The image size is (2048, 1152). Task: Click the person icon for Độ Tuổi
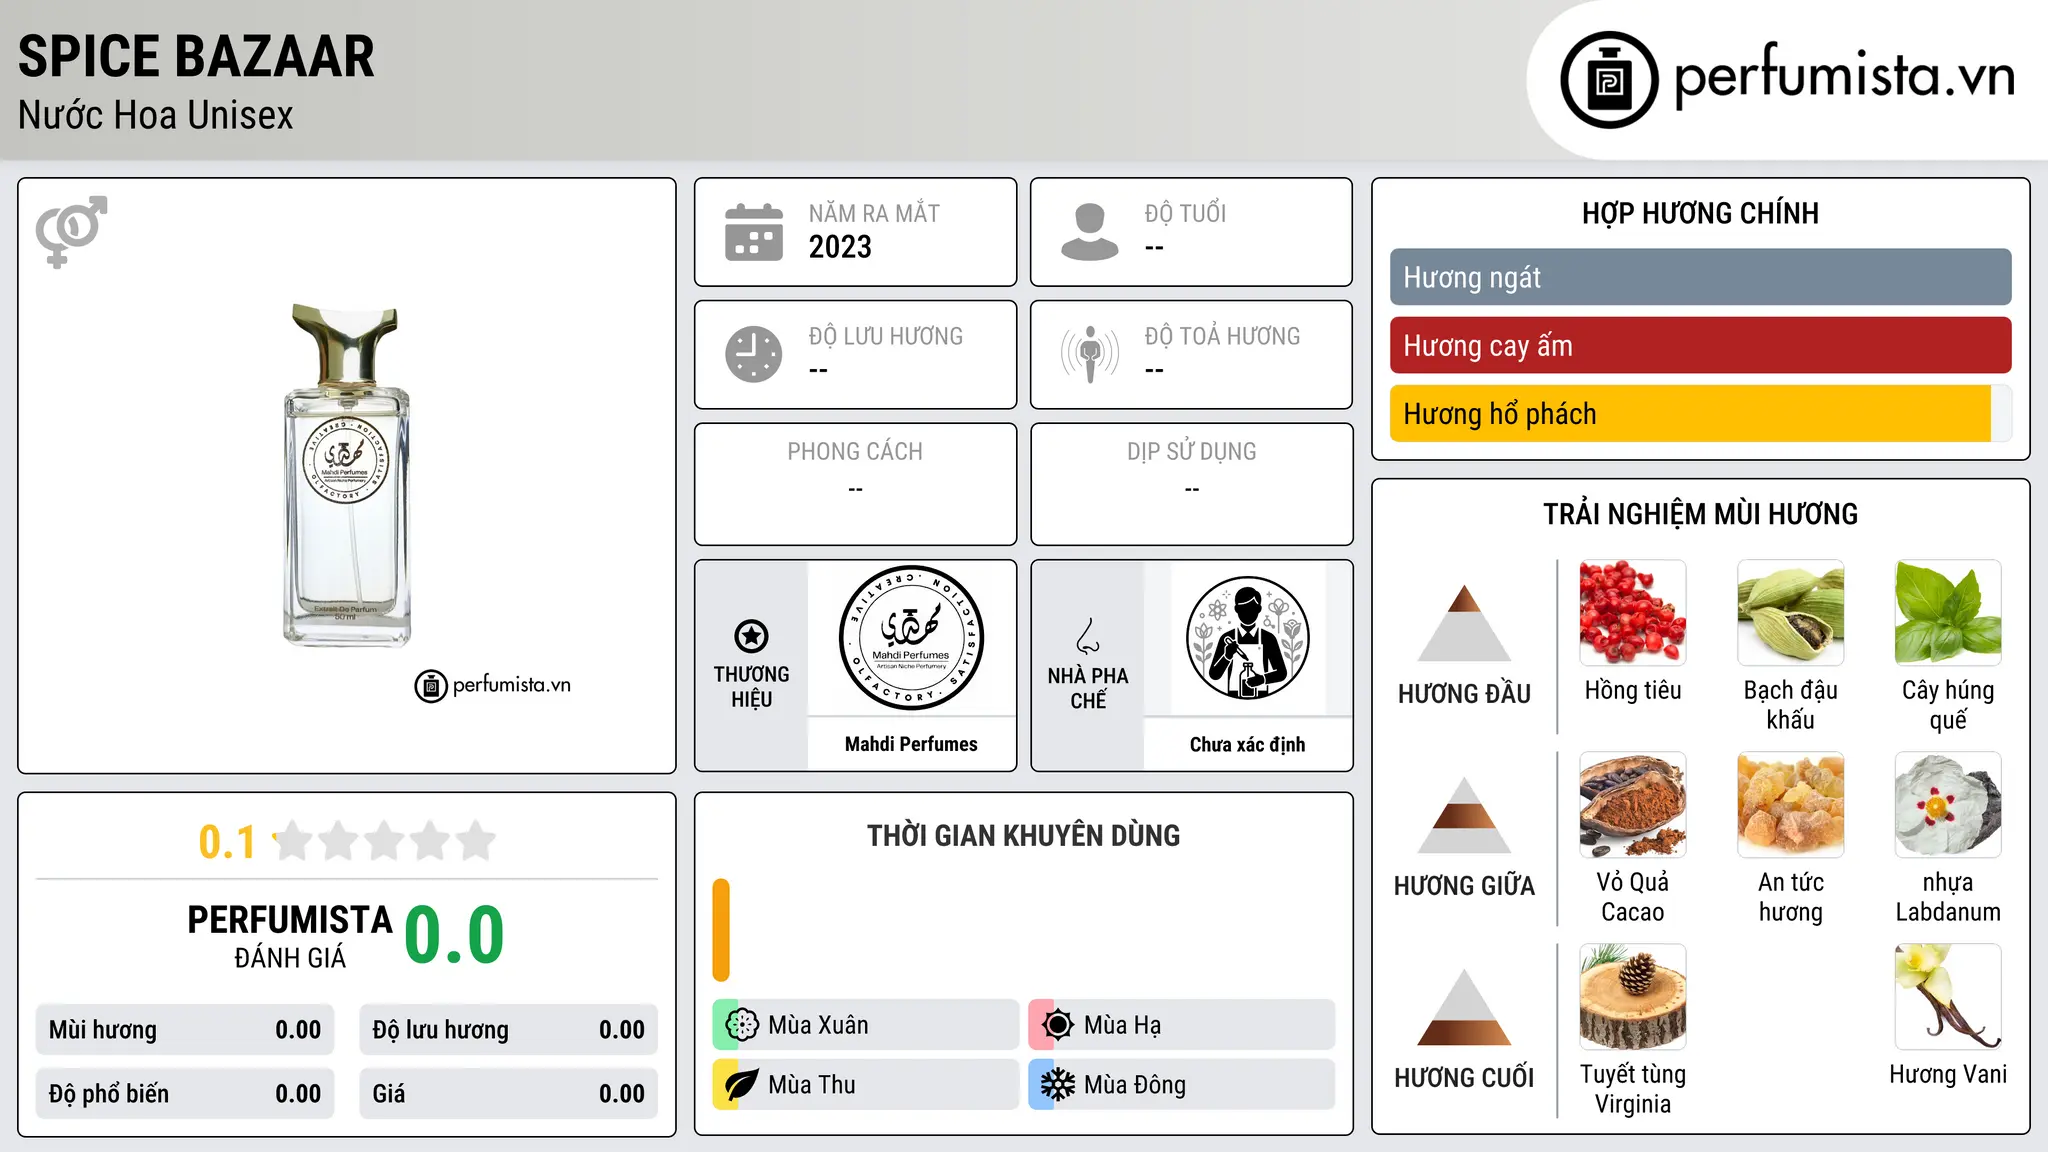click(1090, 232)
